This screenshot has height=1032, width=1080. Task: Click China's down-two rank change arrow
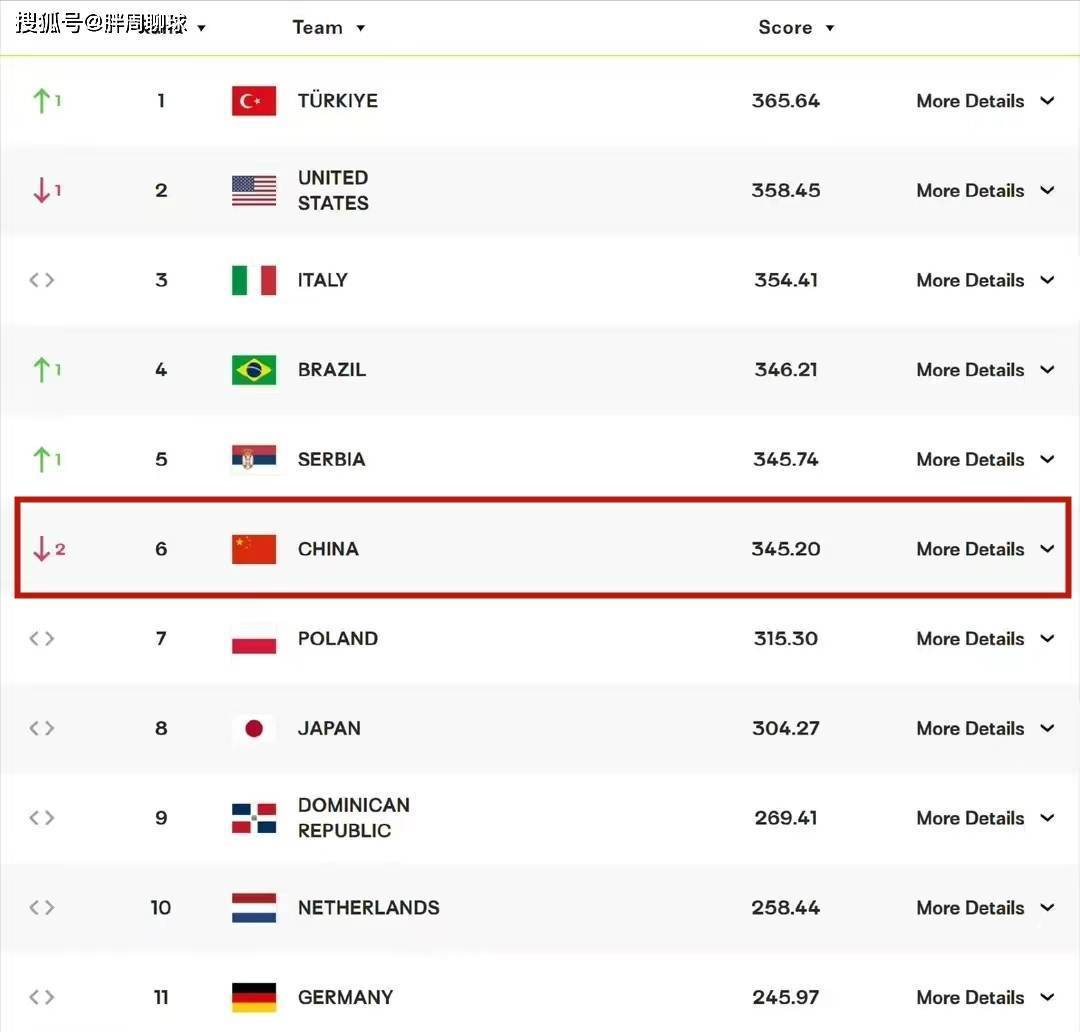click(49, 549)
